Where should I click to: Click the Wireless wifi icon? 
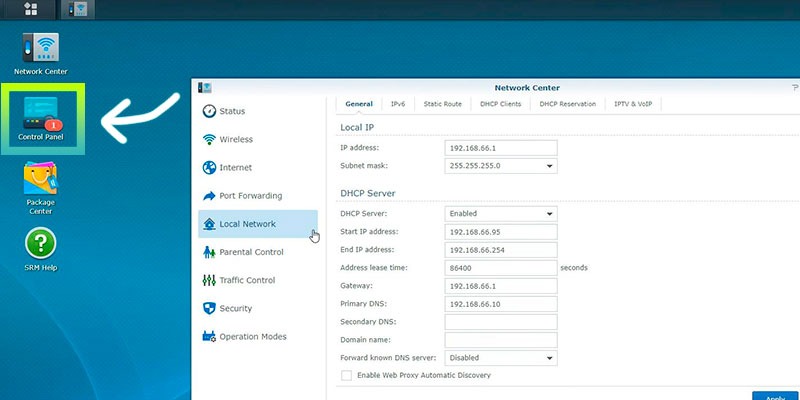pos(209,139)
